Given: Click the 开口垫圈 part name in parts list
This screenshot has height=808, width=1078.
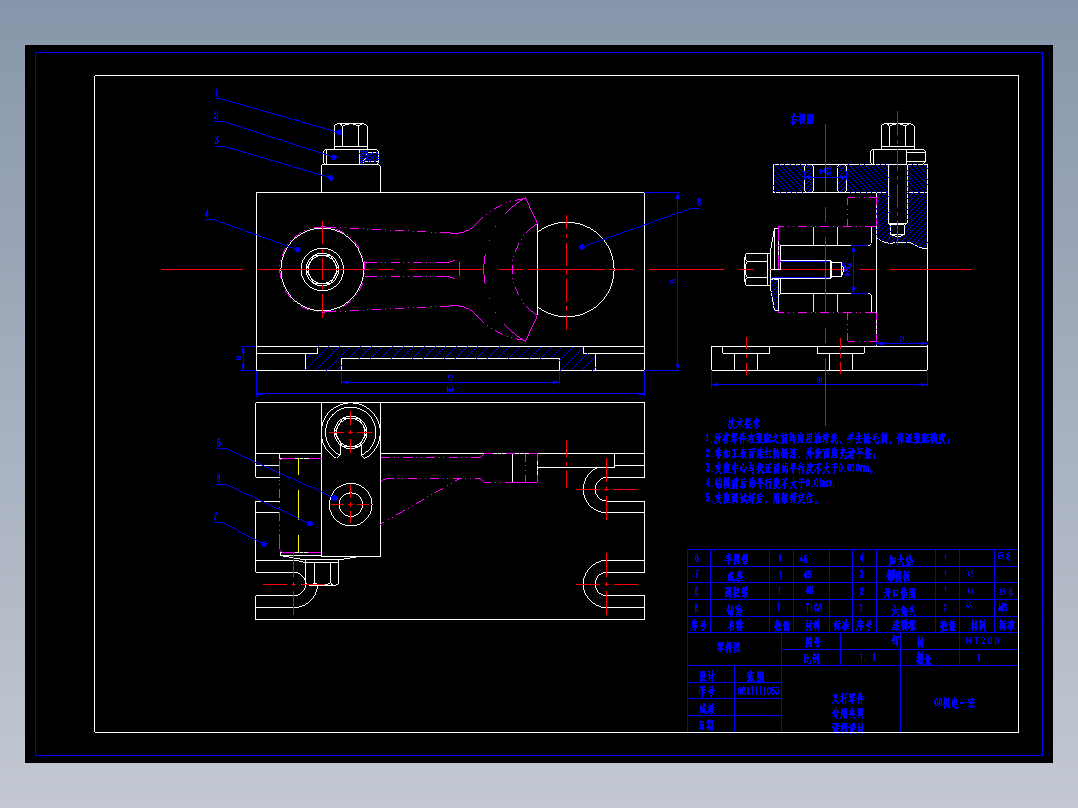Looking at the screenshot, I should tap(900, 592).
